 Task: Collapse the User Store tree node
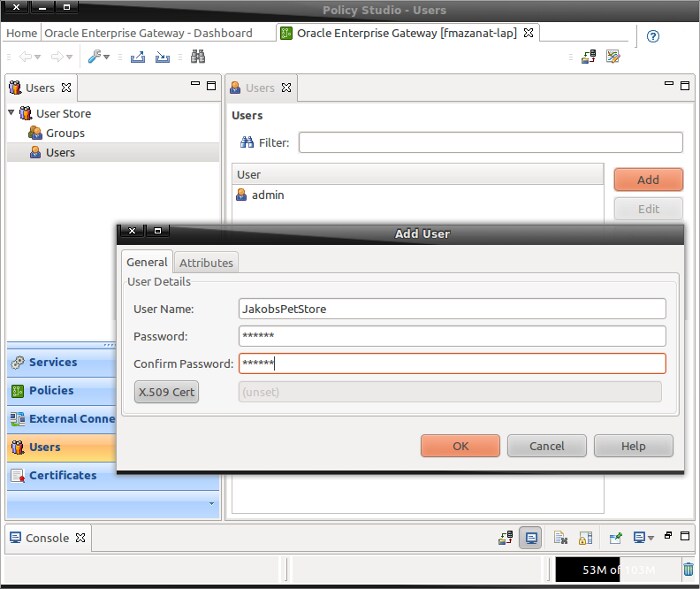(x=11, y=113)
